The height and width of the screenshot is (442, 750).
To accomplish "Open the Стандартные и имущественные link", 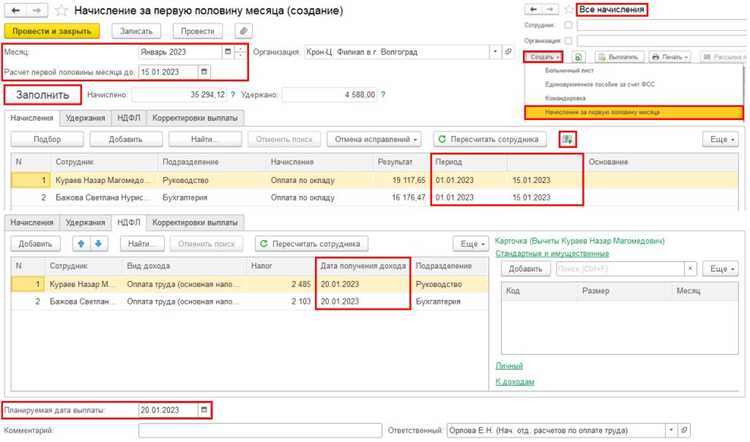I will click(x=552, y=254).
